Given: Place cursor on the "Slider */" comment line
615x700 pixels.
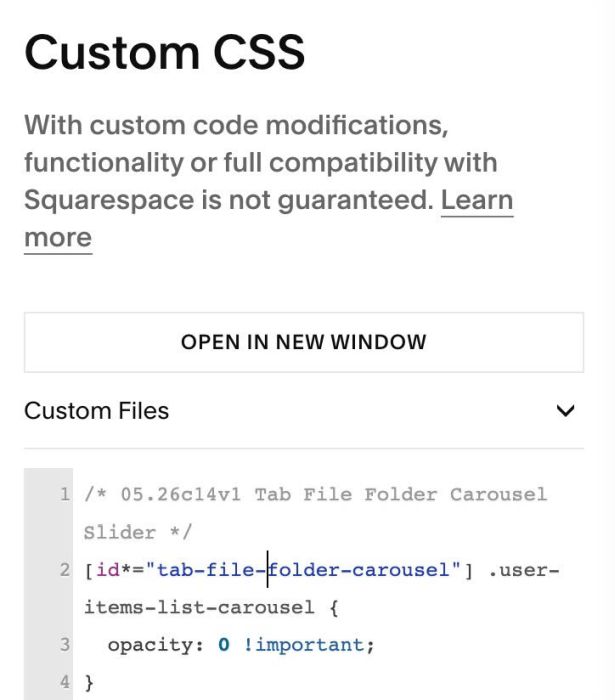Looking at the screenshot, I should [x=138, y=532].
